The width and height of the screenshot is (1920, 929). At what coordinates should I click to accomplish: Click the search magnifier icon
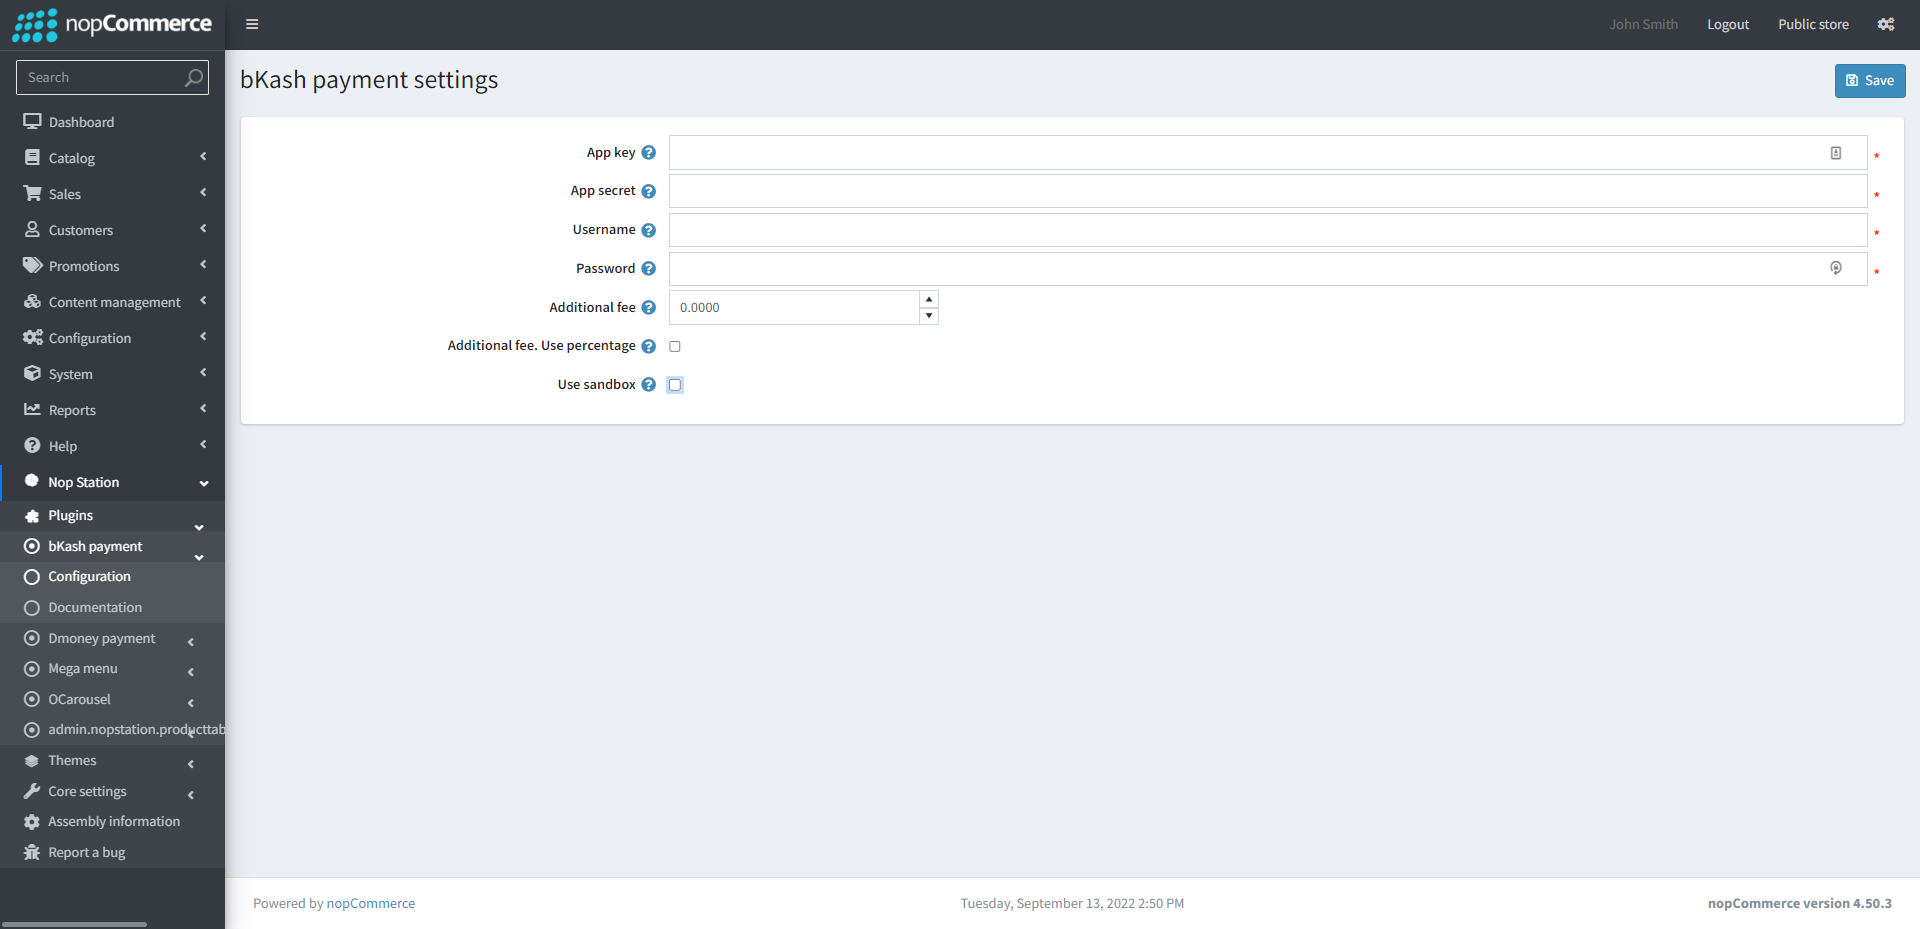coord(194,77)
